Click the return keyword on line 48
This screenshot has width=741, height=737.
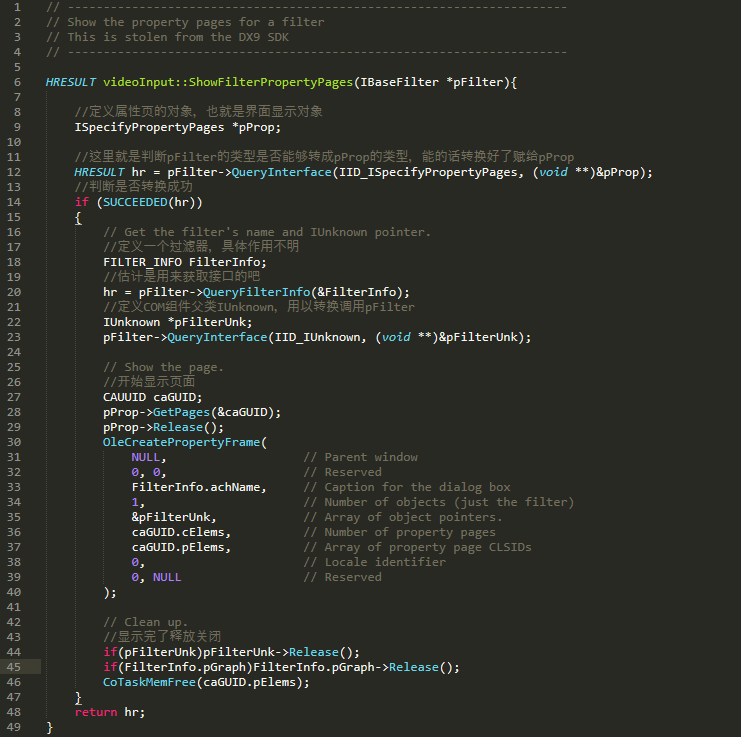[96, 712]
